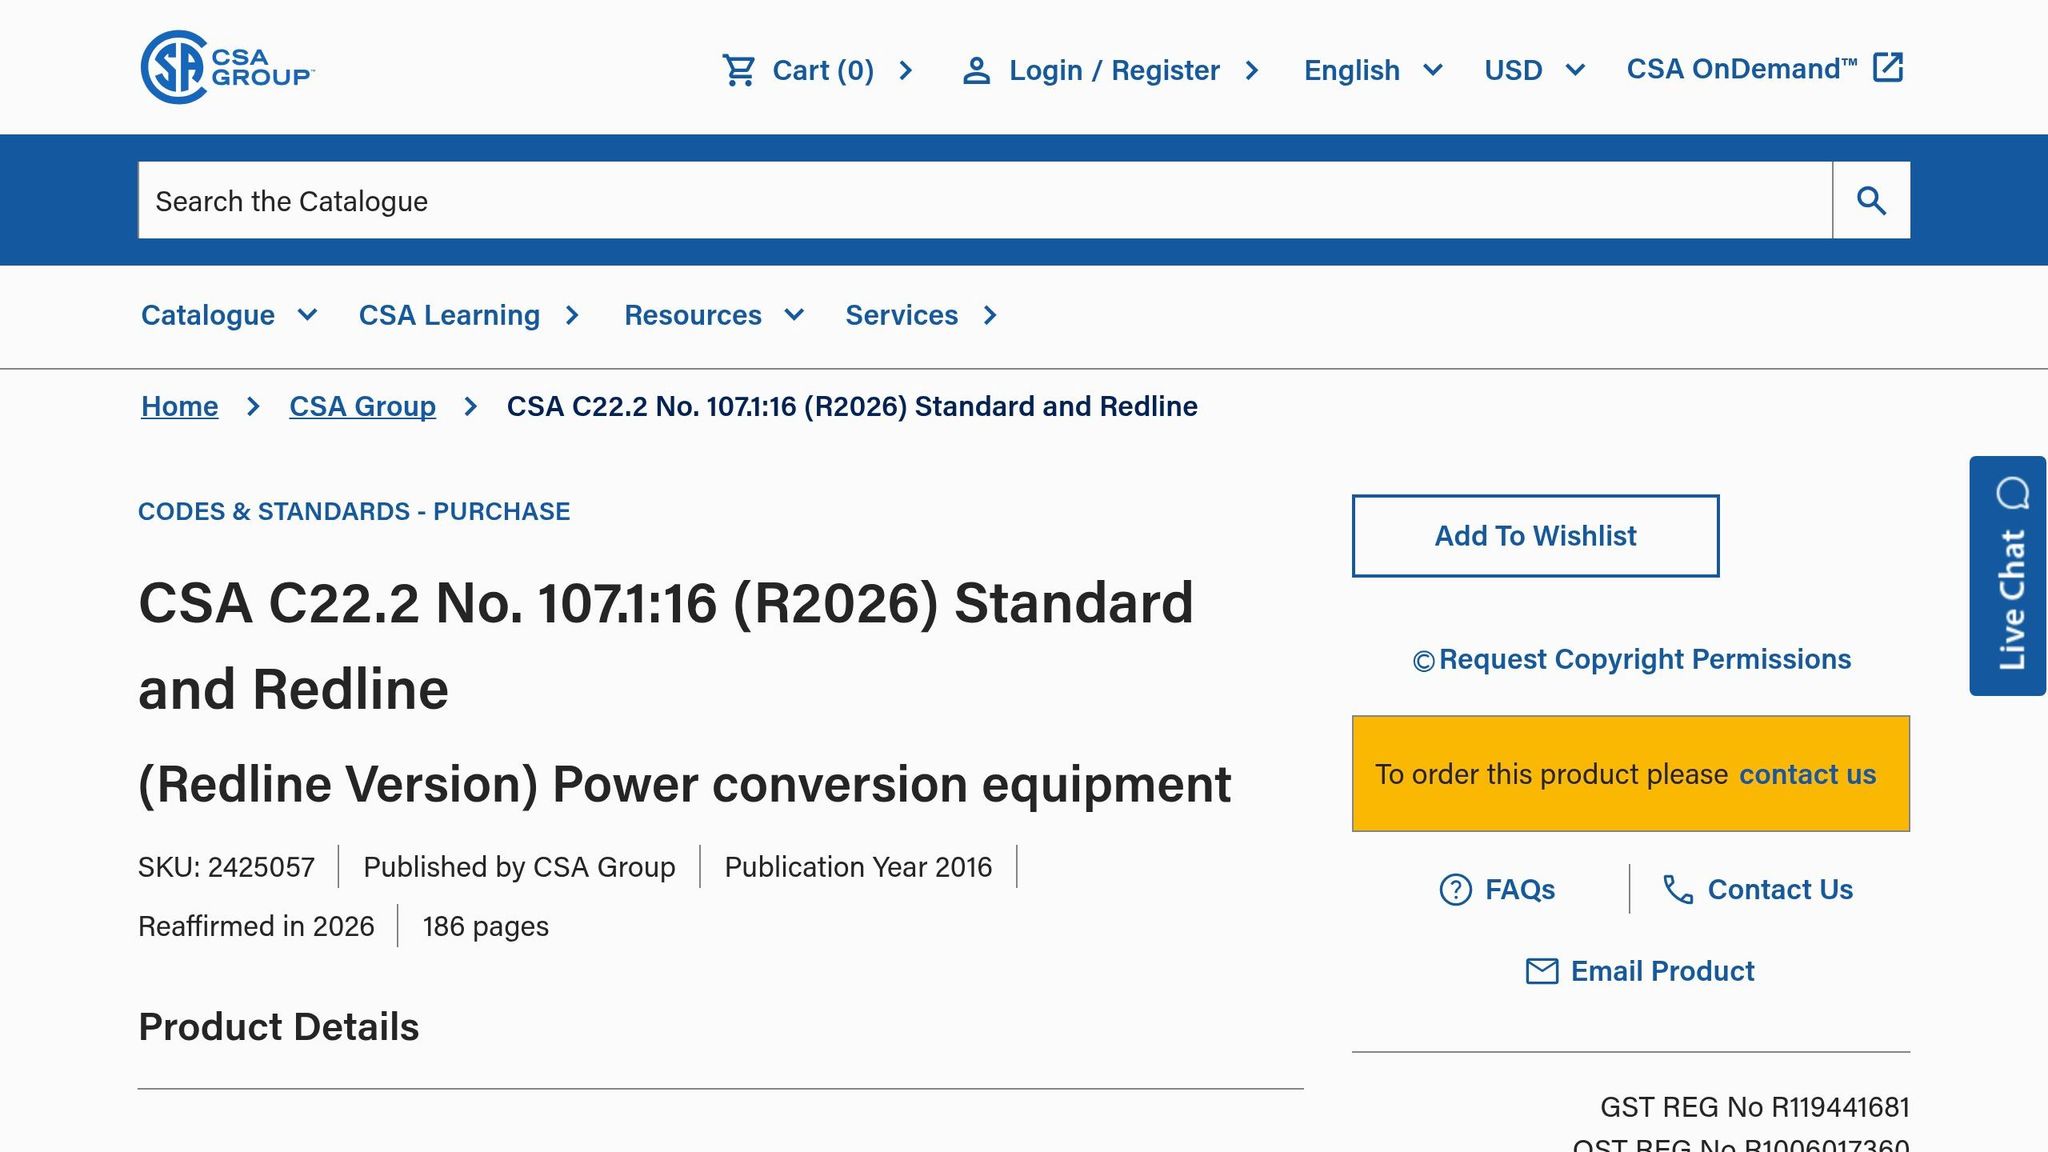Open CSA Group breadcrumb link
The width and height of the screenshot is (2048, 1152).
362,406
